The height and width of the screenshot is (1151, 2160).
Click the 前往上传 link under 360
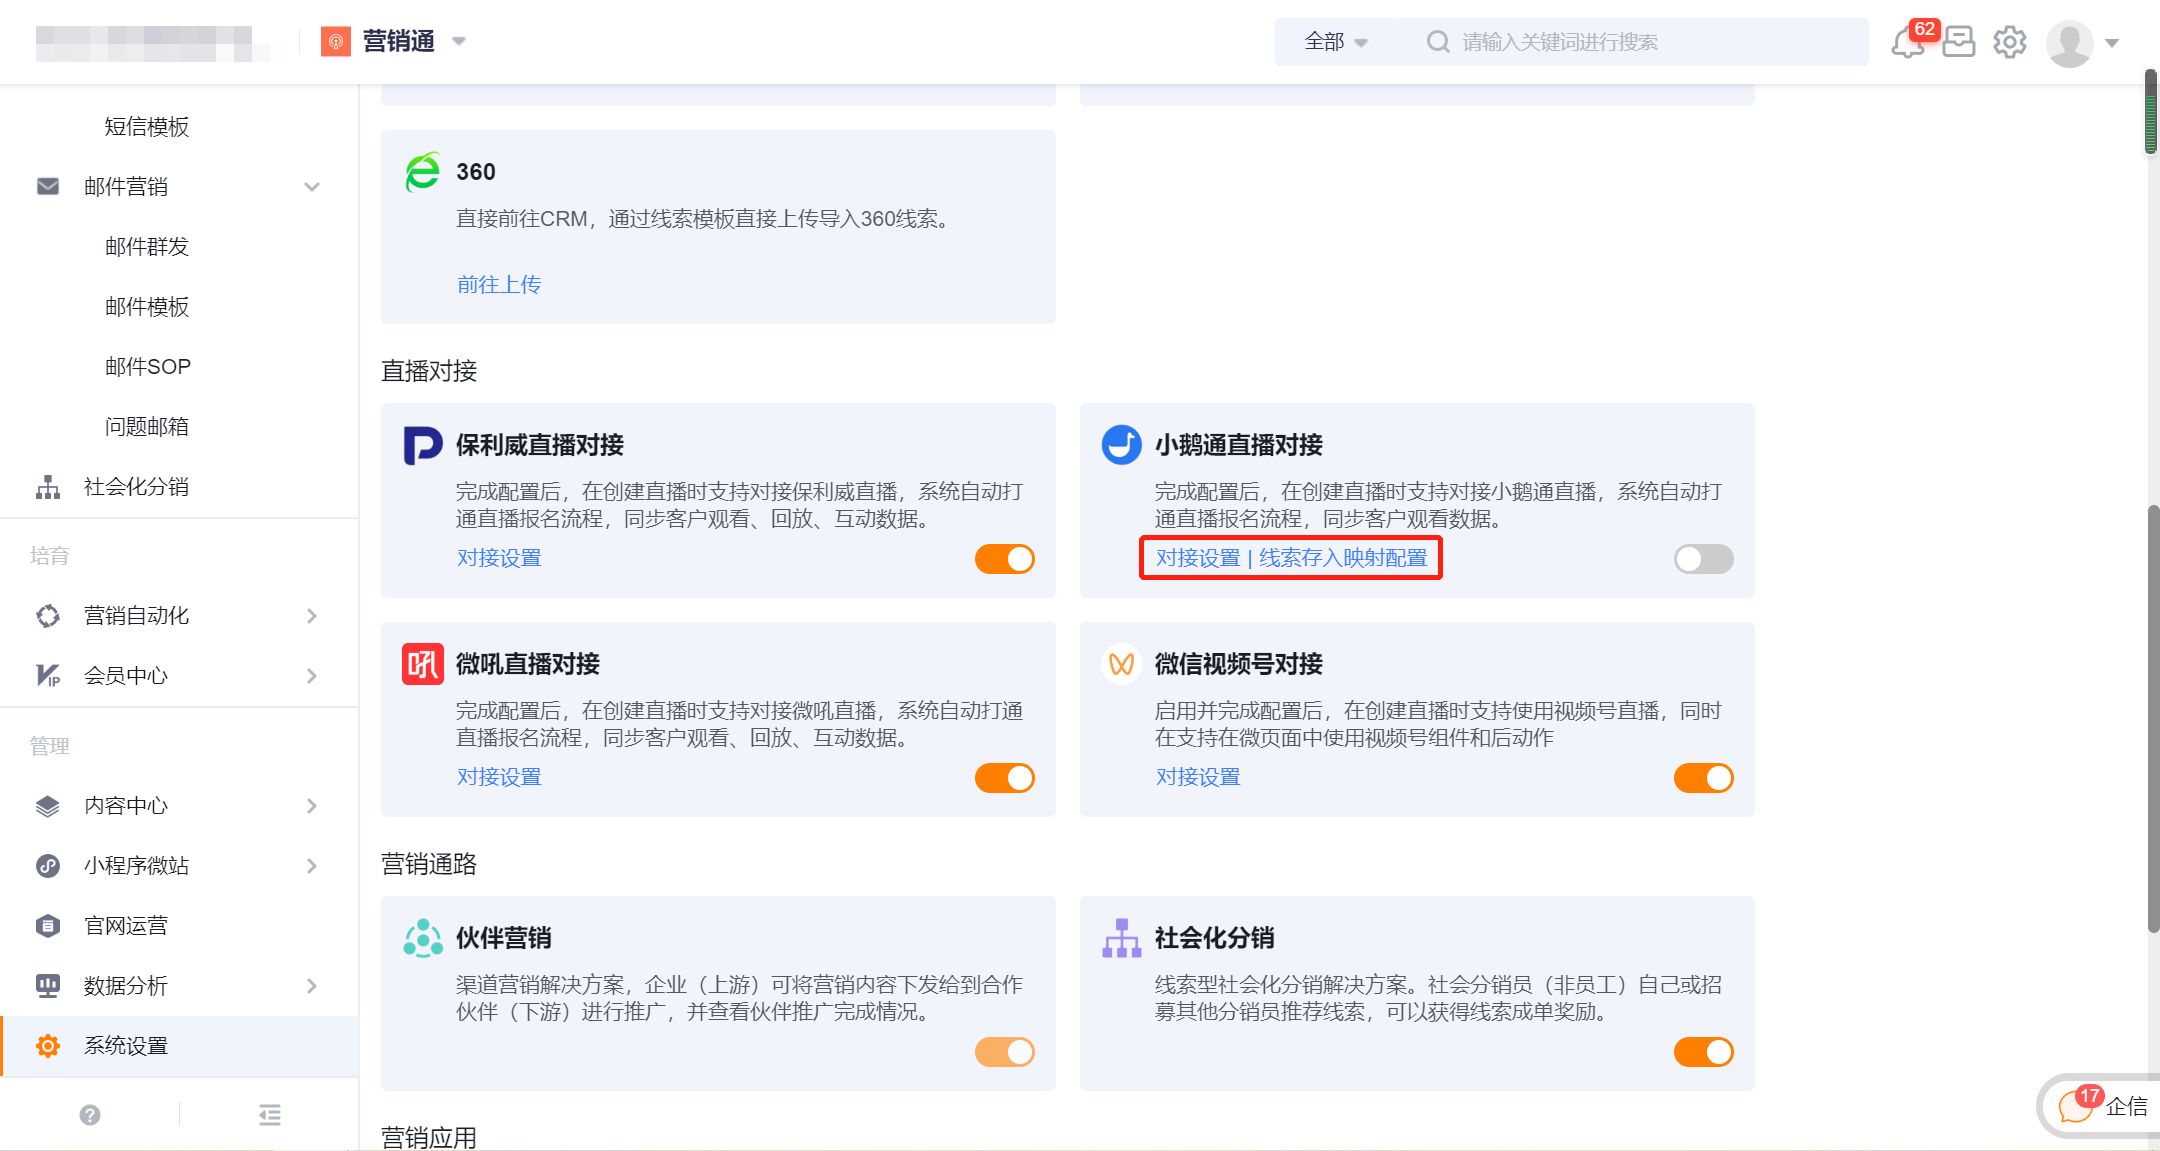[x=499, y=285]
